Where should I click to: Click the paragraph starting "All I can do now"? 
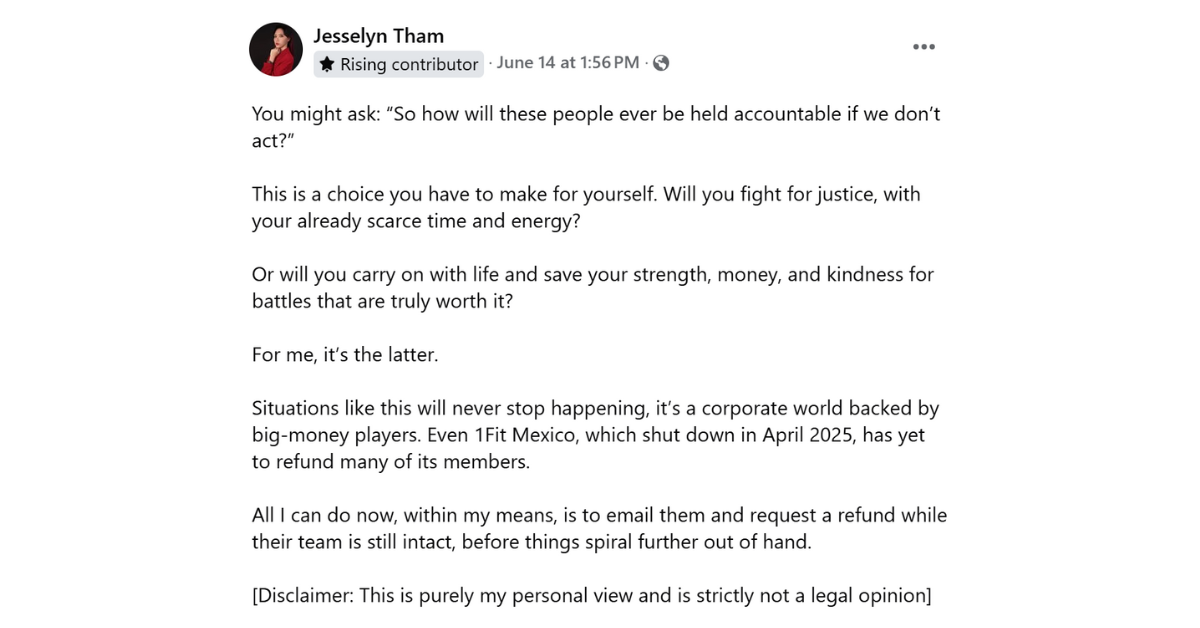coord(599,529)
